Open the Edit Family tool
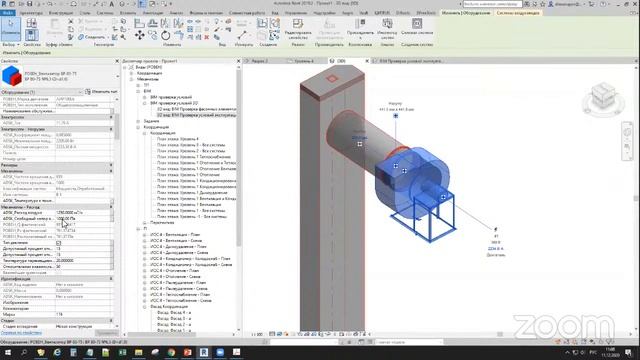Viewport: 640px width, 360px height. pyautogui.click(x=298, y=29)
